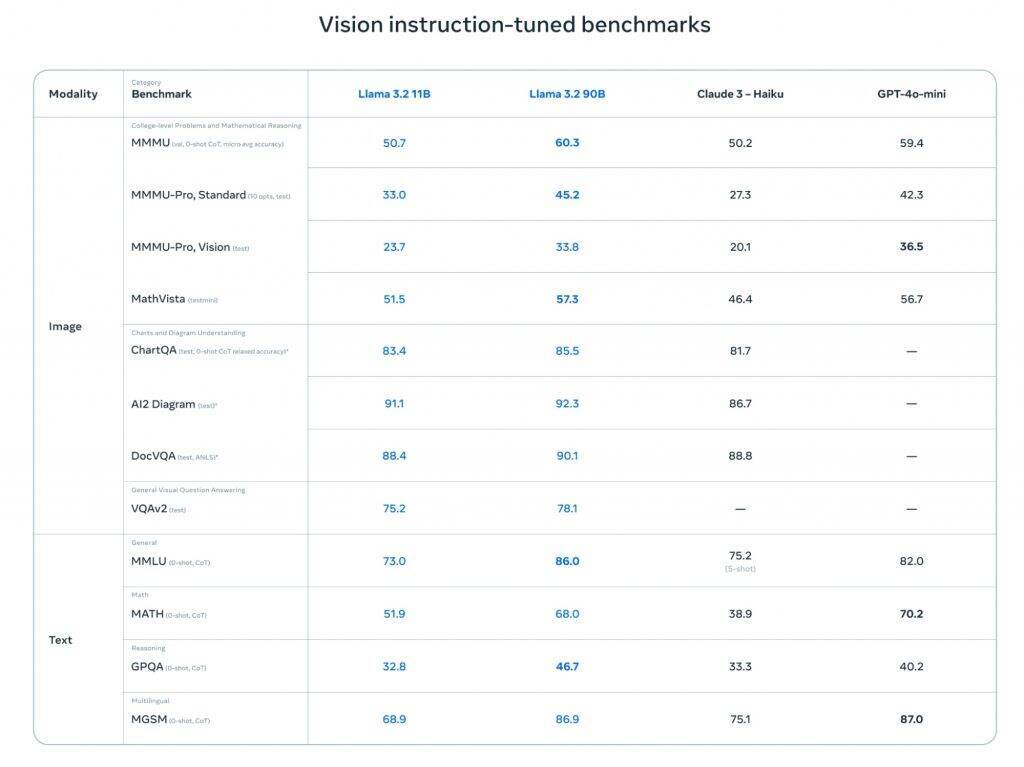Viewport: 1024px width, 767px height.
Task: Click the MMMU benchmark row label
Action: tap(150, 143)
